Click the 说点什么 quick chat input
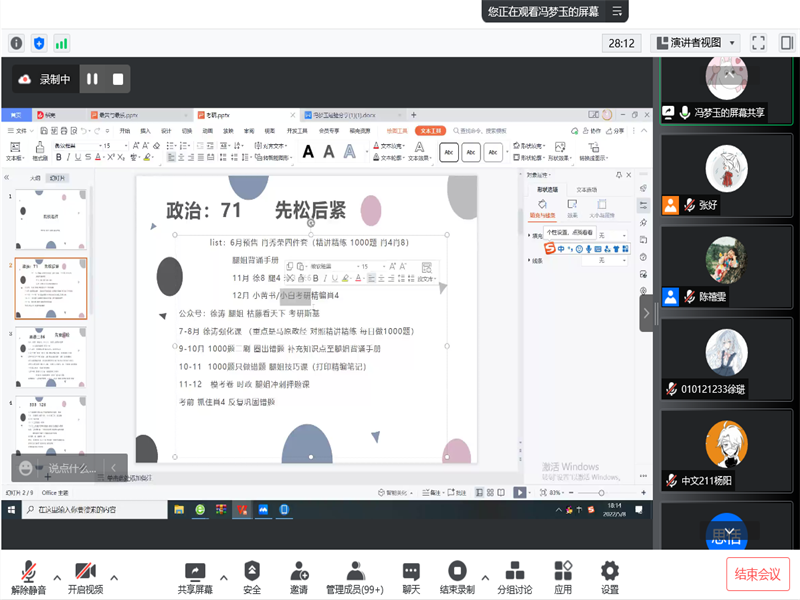Screen dimensions: 800x600 pyautogui.click(x=71, y=468)
